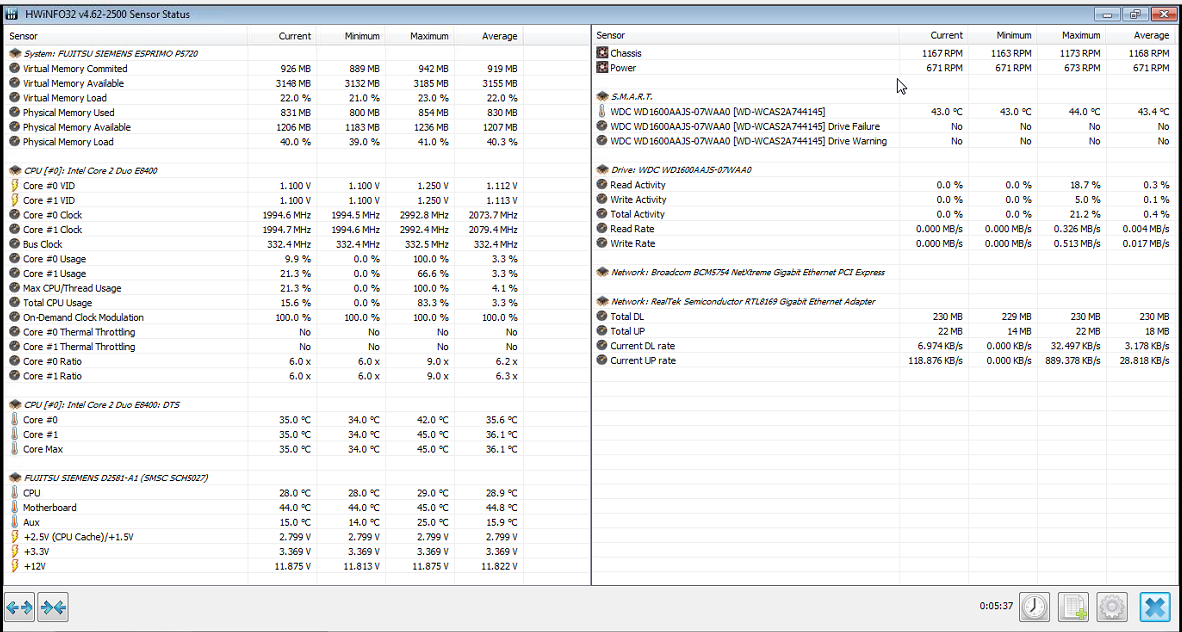The width and height of the screenshot is (1182, 632).
Task: Click the Chassis fan icon
Action: click(x=602, y=54)
